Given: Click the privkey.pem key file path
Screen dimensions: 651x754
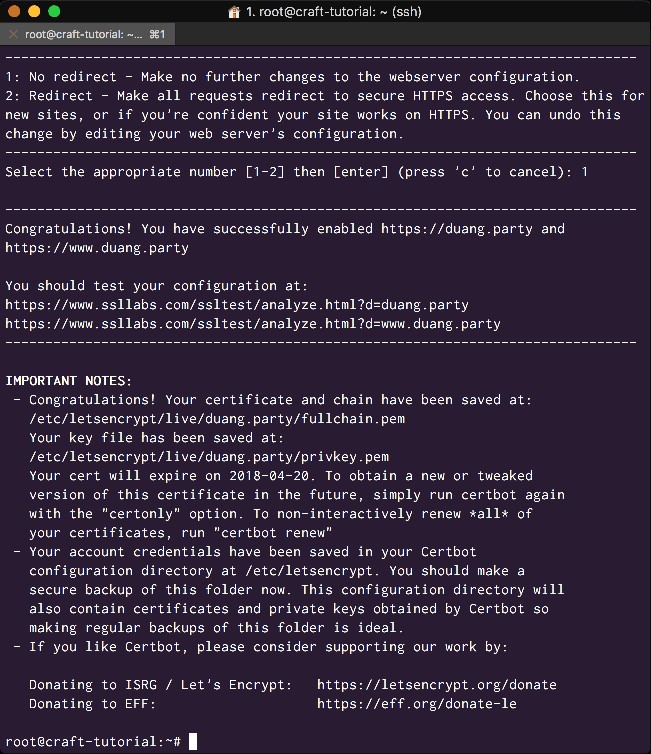Looking at the screenshot, I should (x=209, y=456).
